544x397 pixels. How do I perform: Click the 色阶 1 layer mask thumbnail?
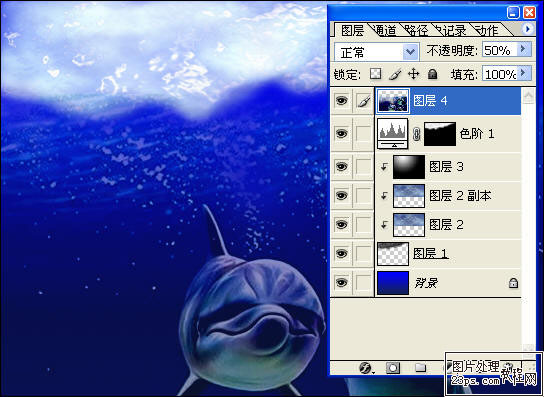point(440,134)
